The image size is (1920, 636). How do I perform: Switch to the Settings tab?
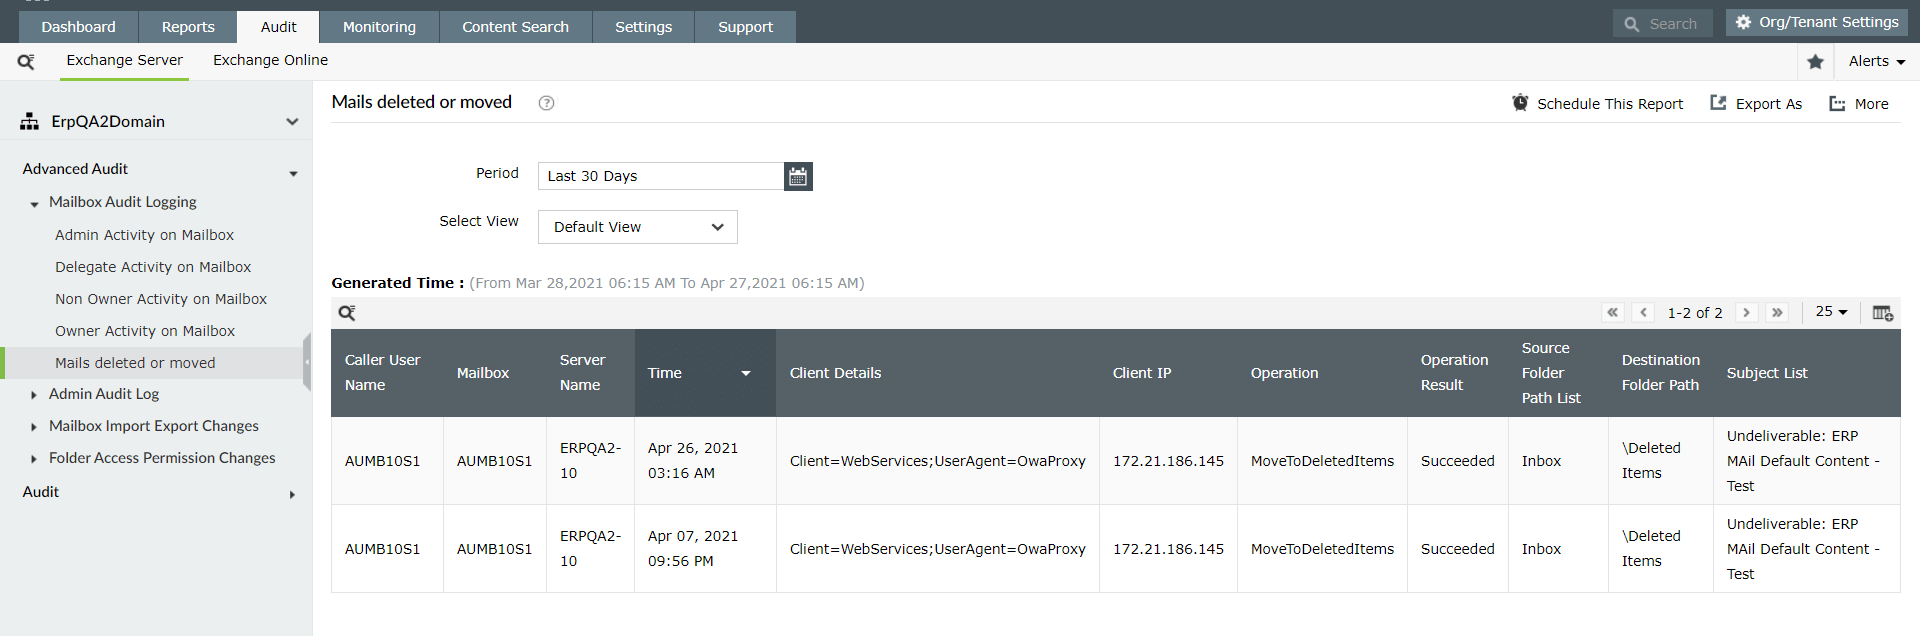(643, 27)
